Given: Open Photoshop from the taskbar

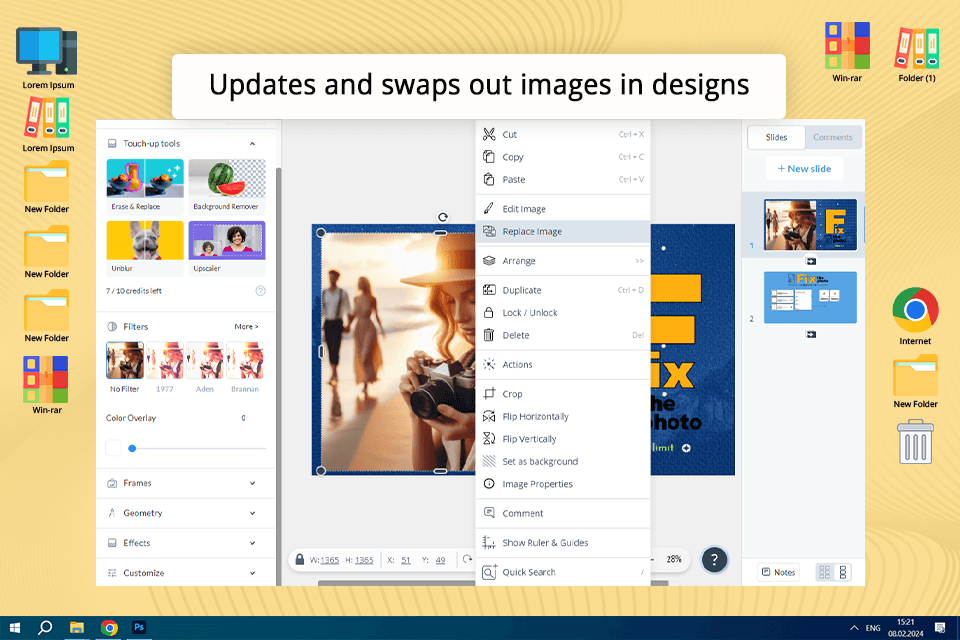Looking at the screenshot, I should [x=139, y=628].
